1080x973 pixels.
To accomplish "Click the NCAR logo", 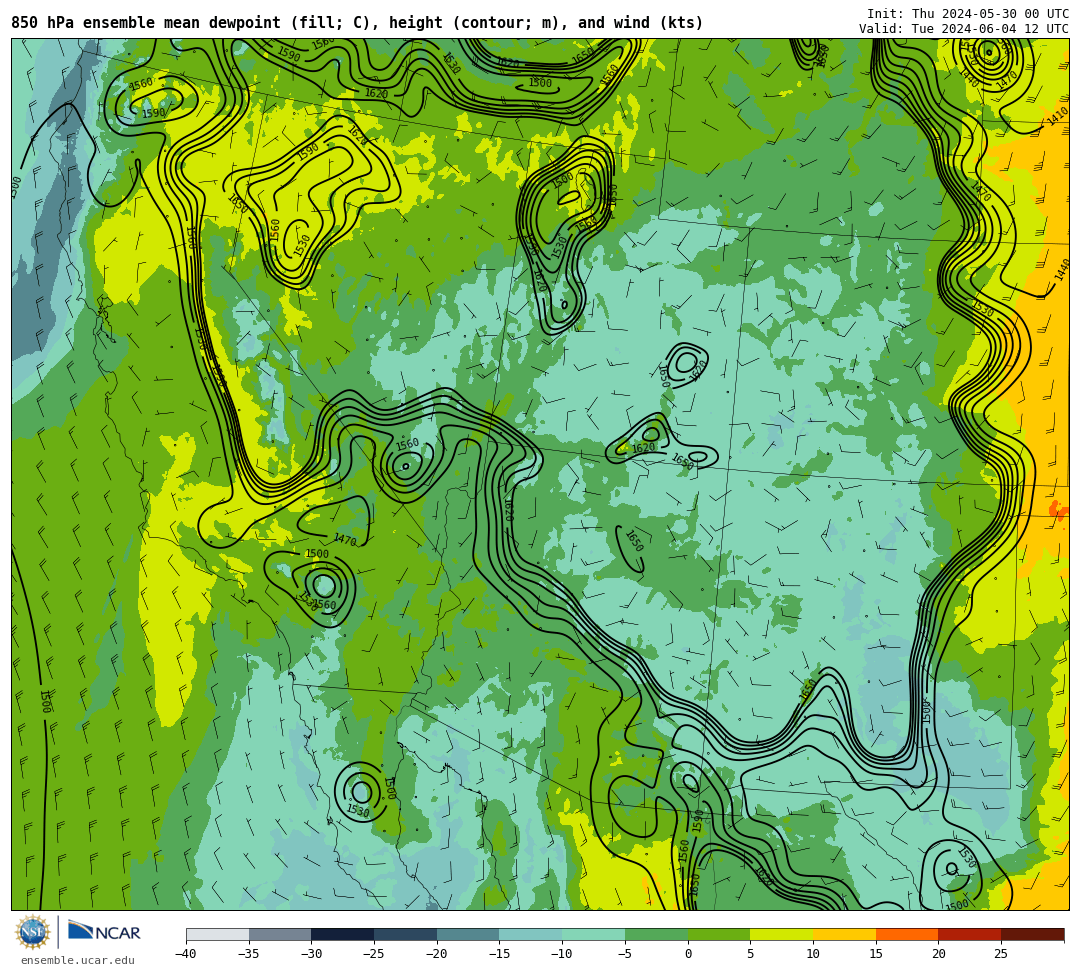I will (x=104, y=932).
